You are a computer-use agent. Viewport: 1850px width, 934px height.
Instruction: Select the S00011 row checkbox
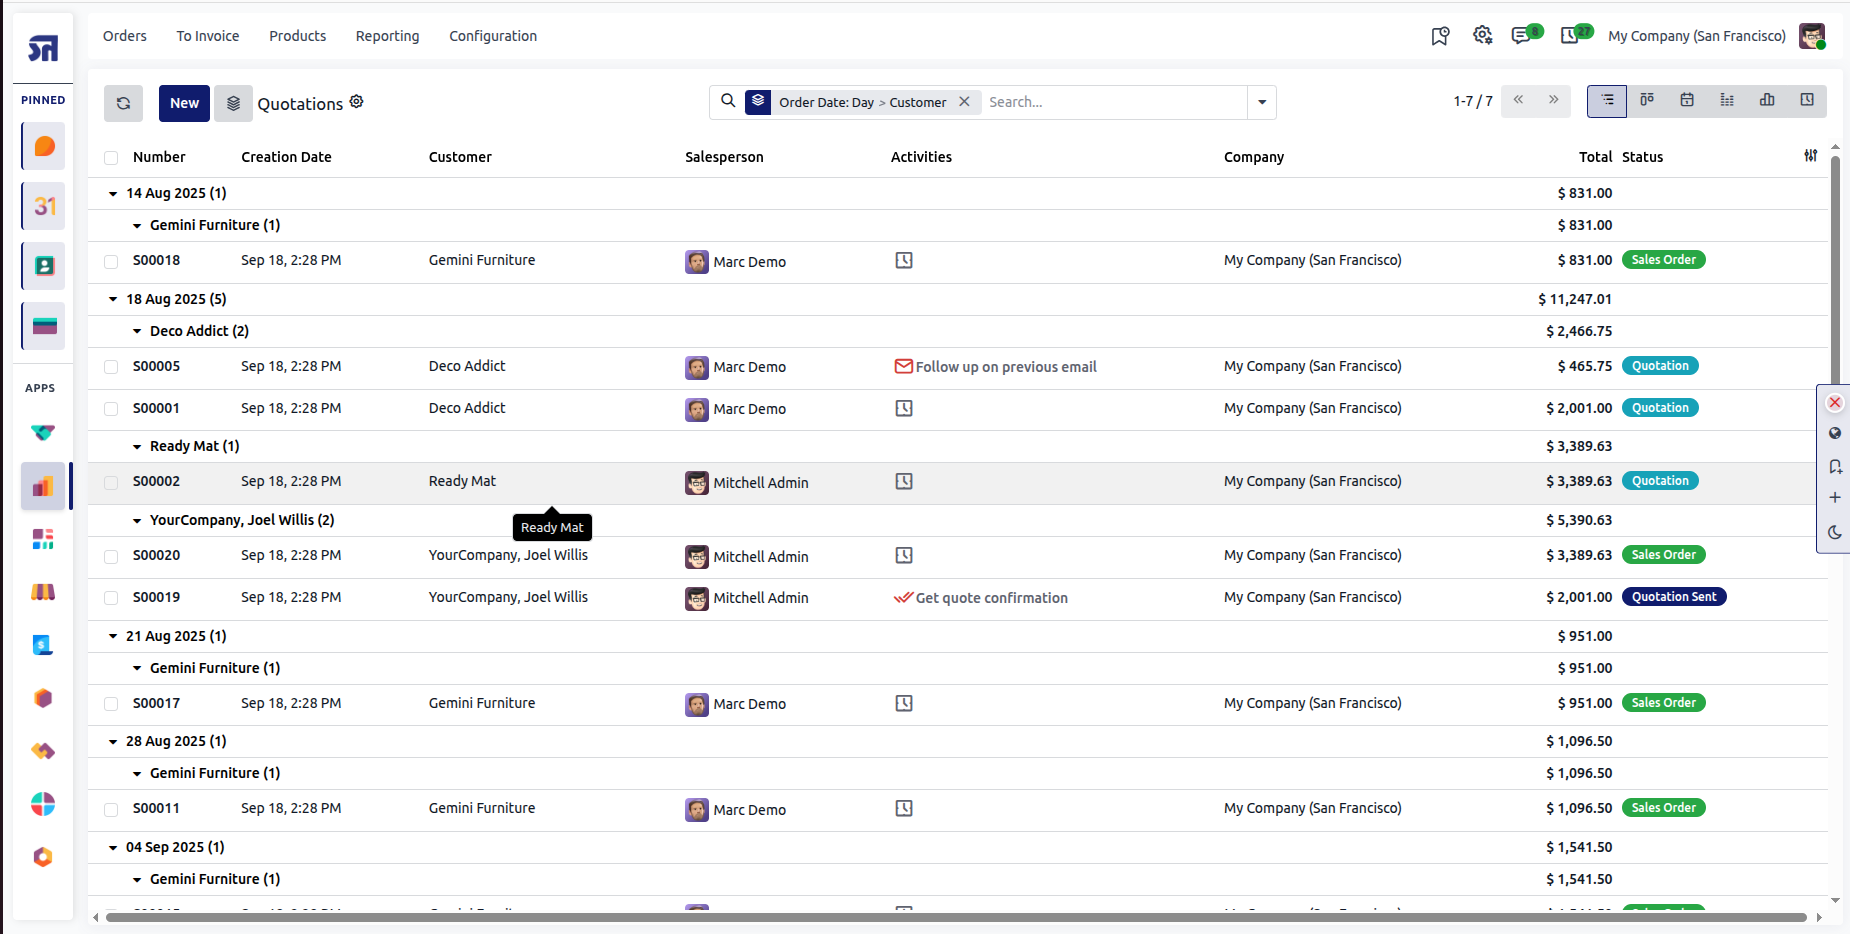(x=111, y=810)
